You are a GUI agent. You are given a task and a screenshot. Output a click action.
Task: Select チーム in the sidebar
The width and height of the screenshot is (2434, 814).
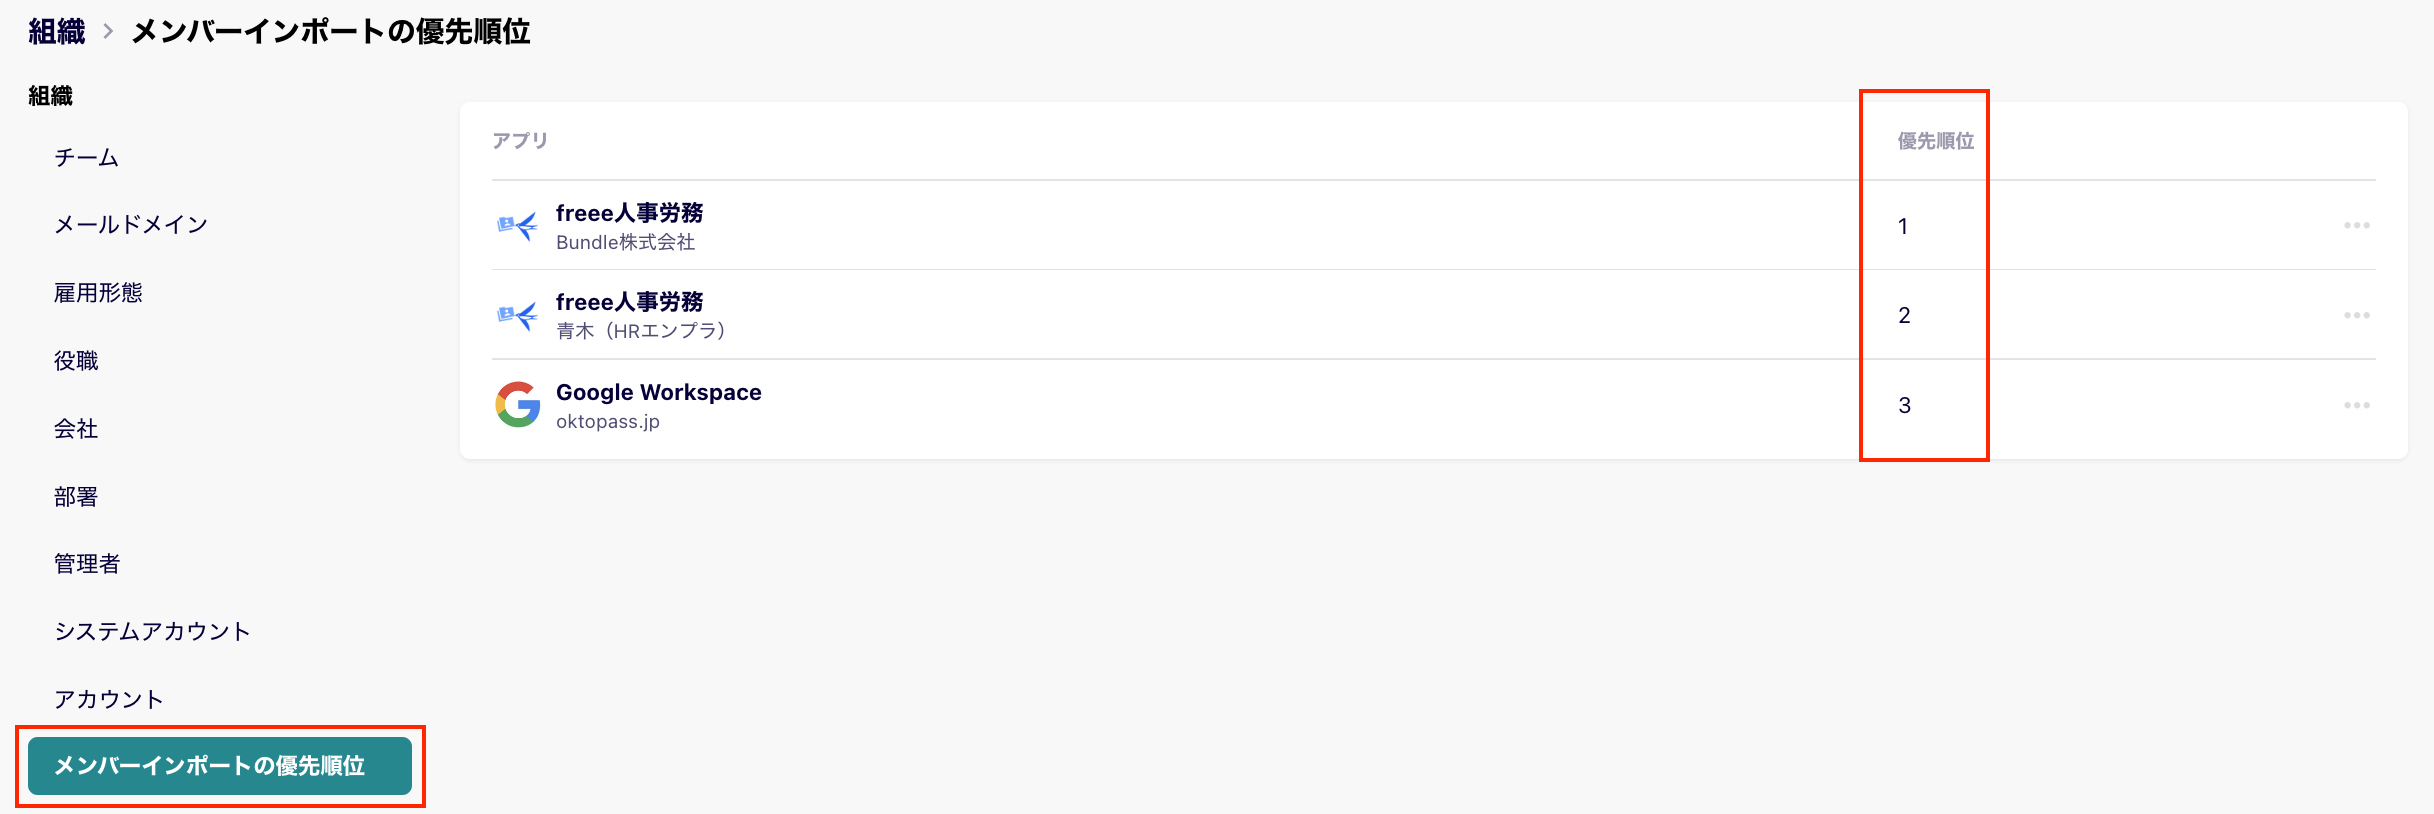(86, 157)
